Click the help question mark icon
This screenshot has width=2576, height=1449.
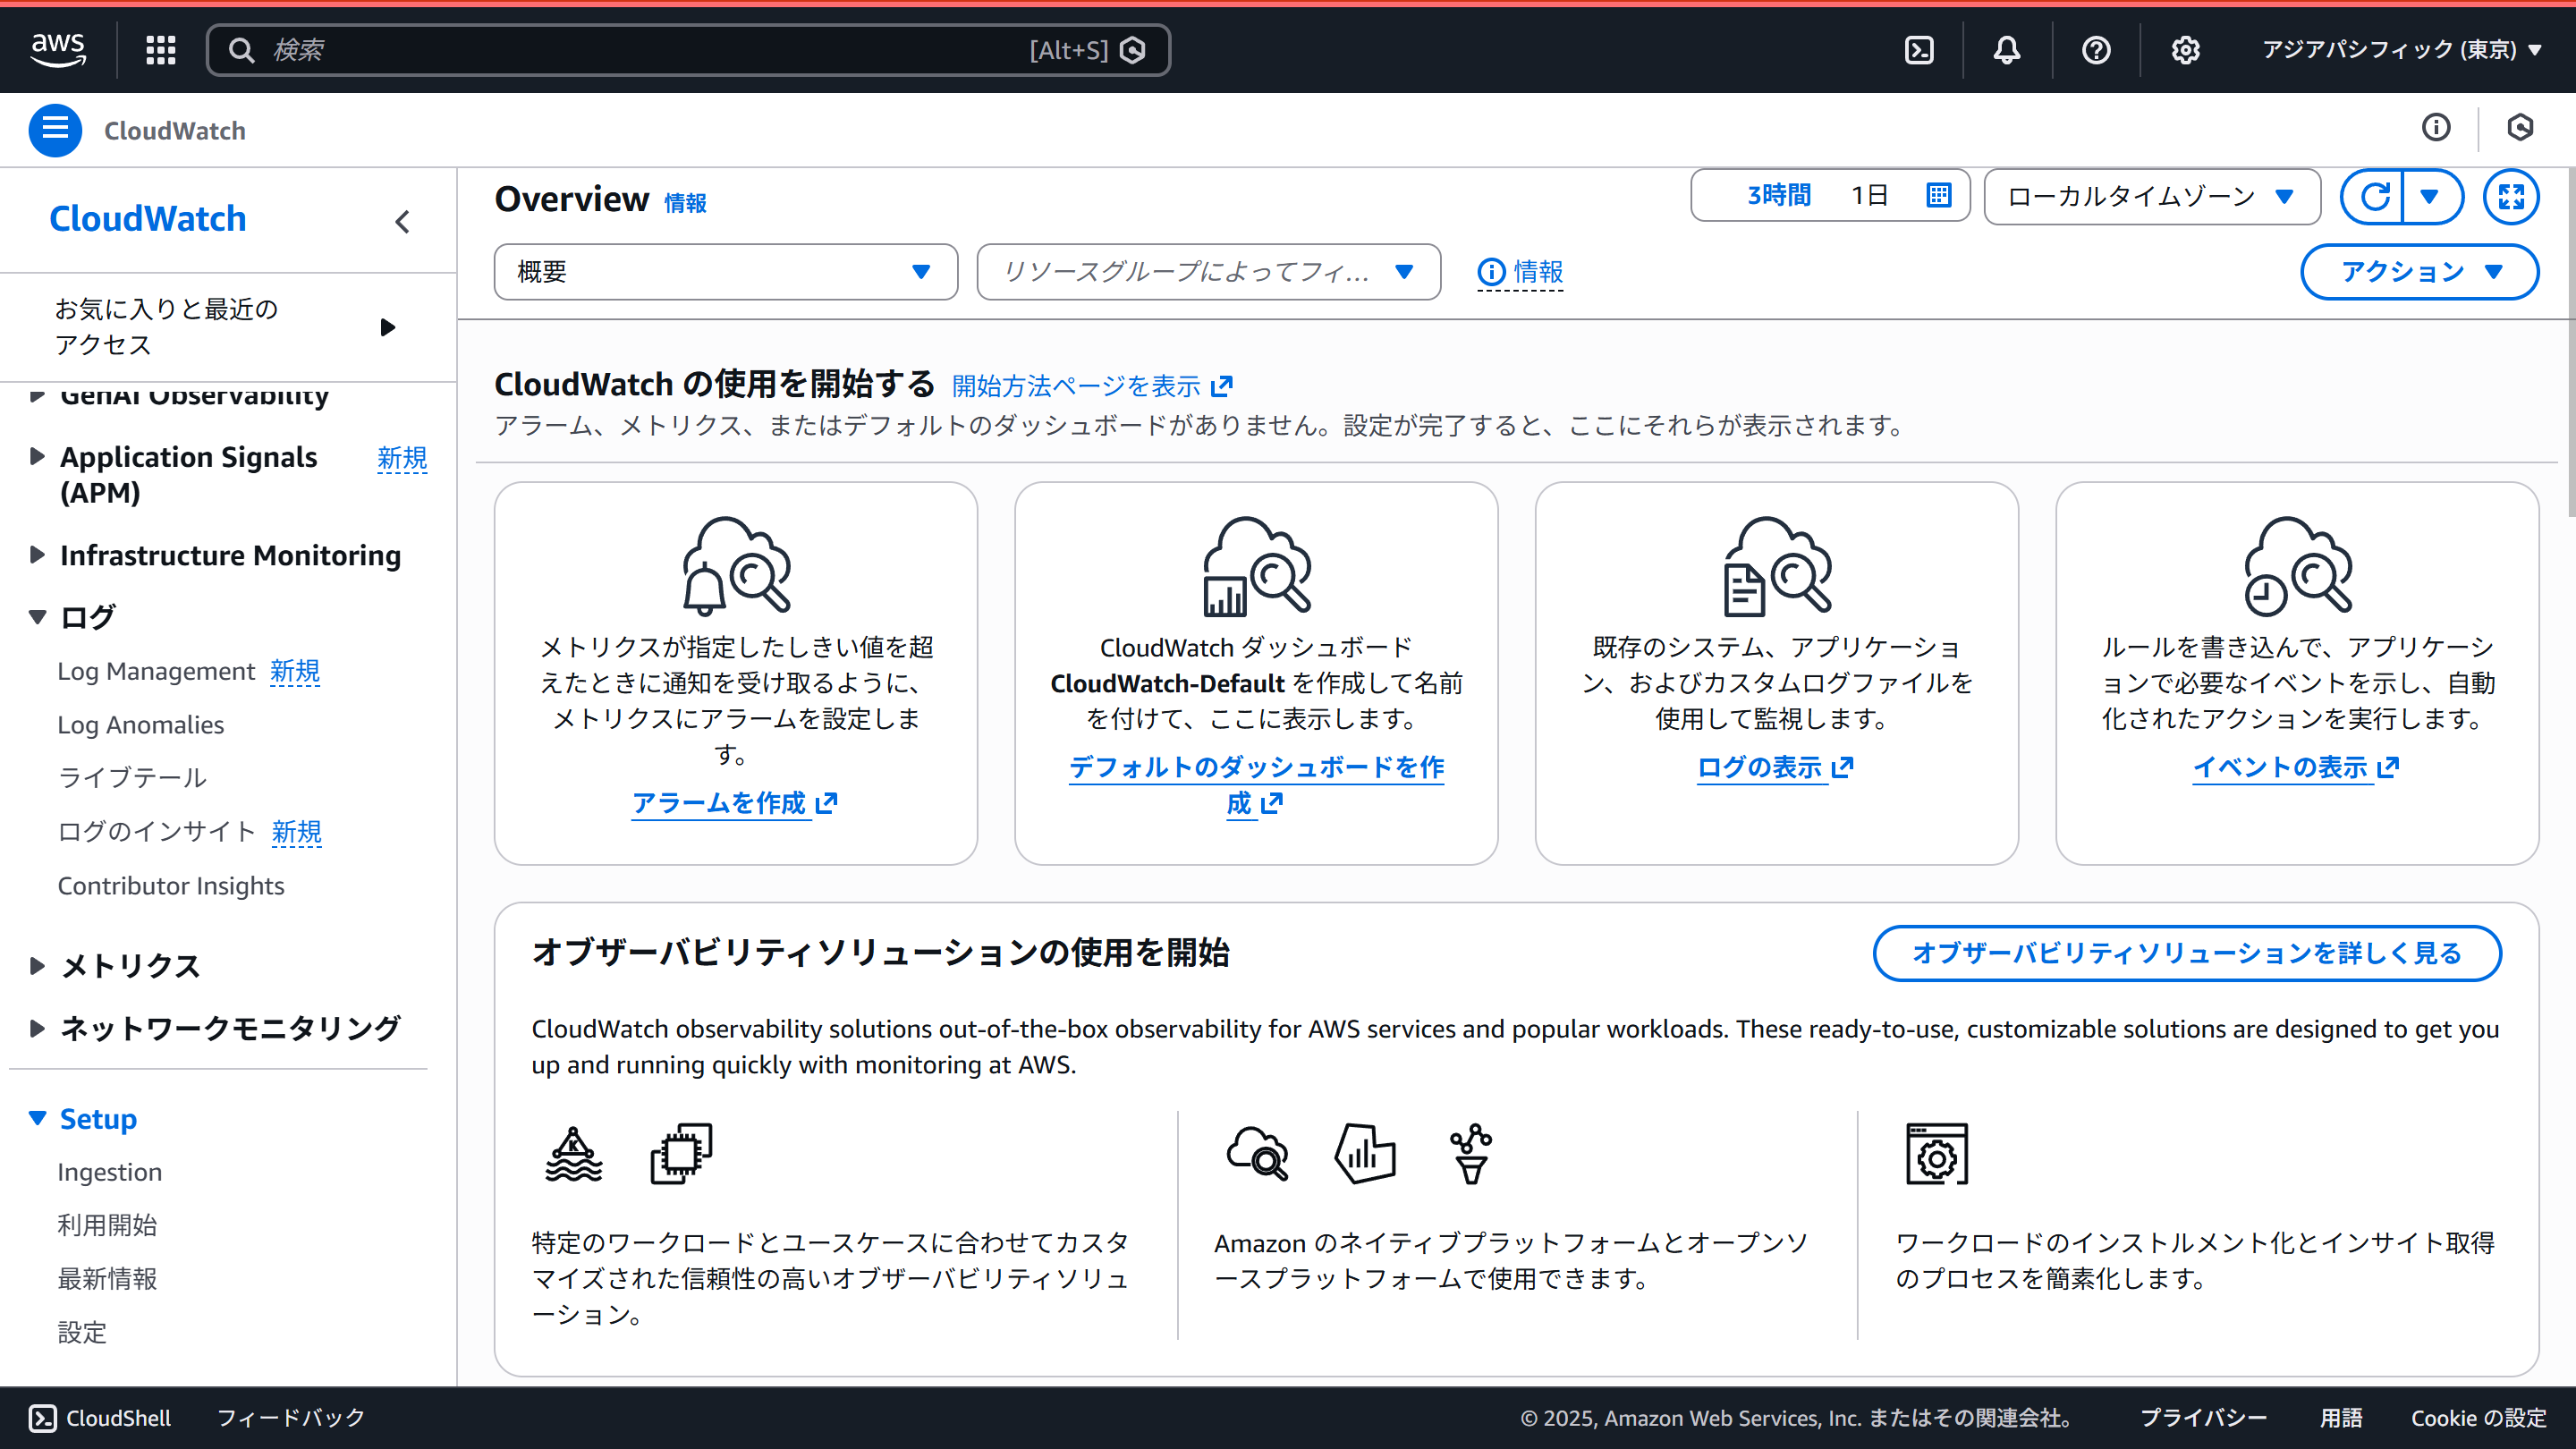coord(2096,50)
